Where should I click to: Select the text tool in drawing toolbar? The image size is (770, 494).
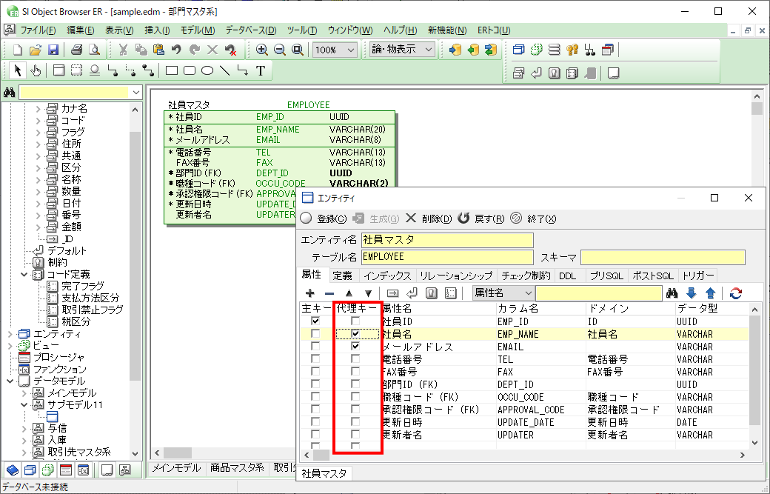pos(261,71)
